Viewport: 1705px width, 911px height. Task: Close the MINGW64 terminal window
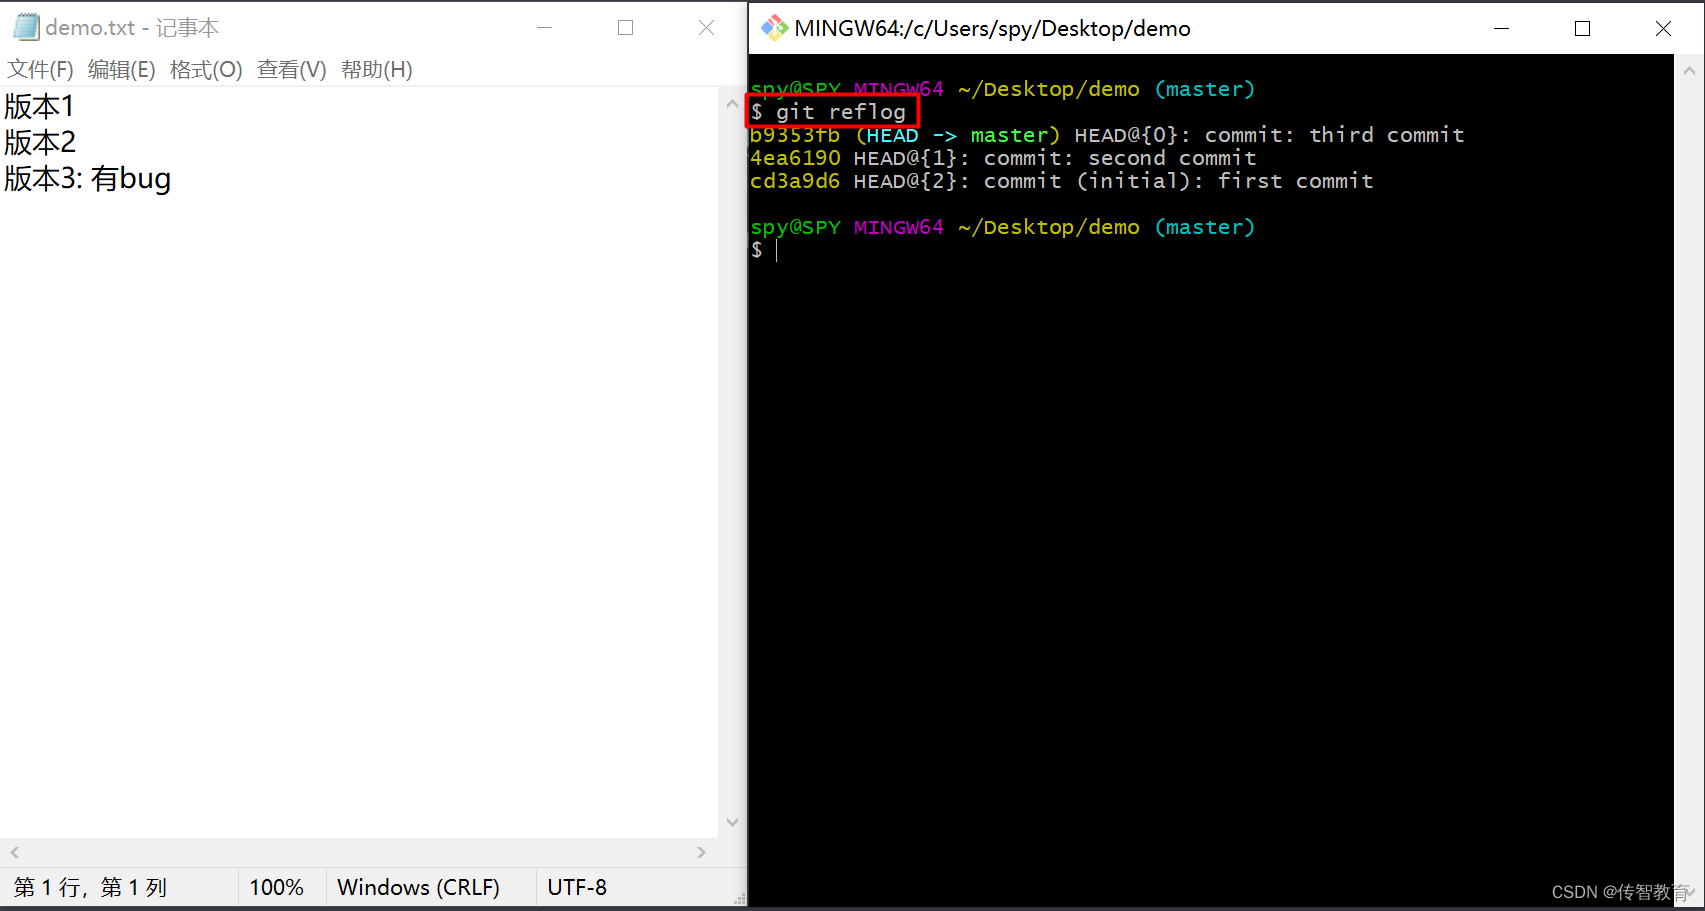[x=1663, y=29]
